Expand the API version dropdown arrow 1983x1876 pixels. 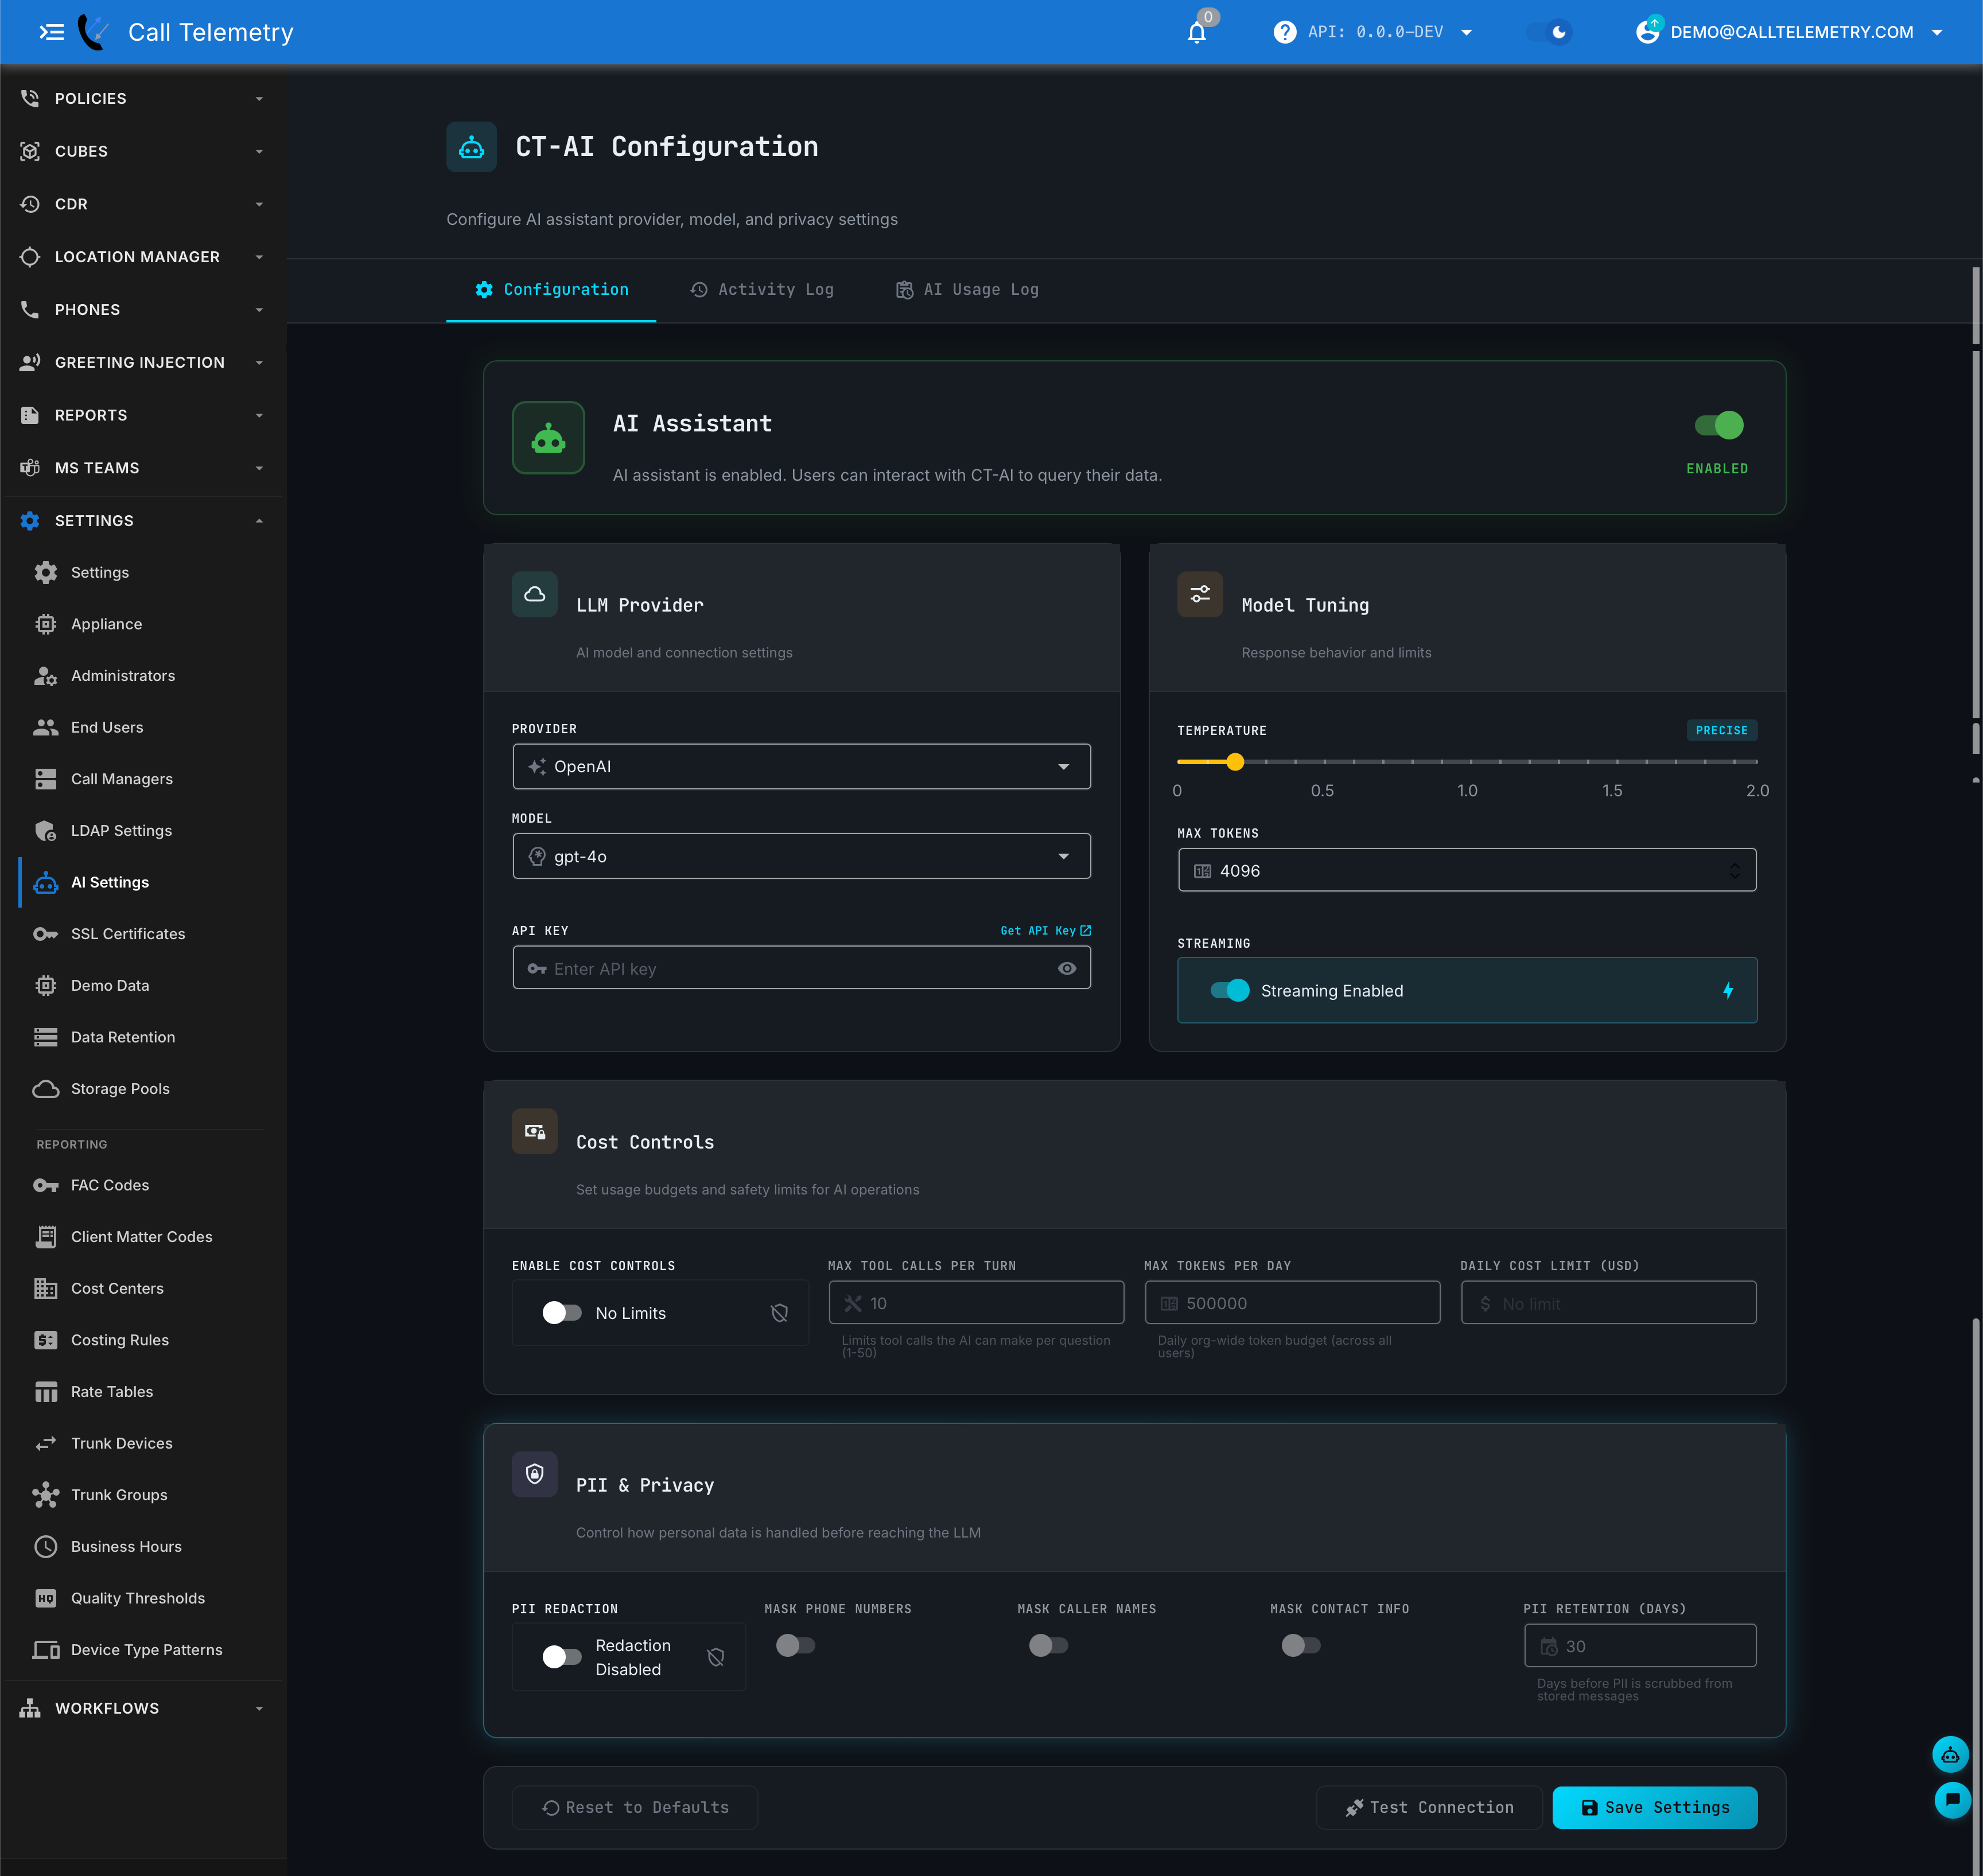click(x=1466, y=33)
